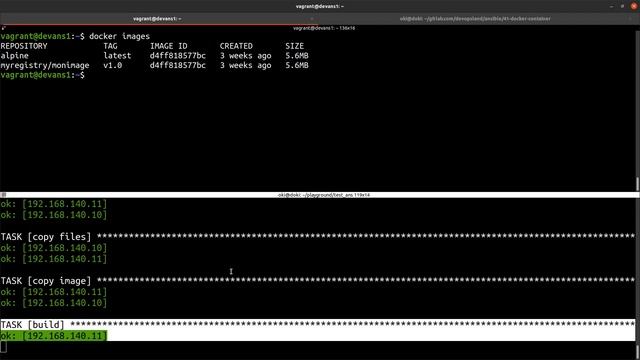Click '3 weeks ago' in the alpine row
Viewport: 640px width, 360px height.
245,56
